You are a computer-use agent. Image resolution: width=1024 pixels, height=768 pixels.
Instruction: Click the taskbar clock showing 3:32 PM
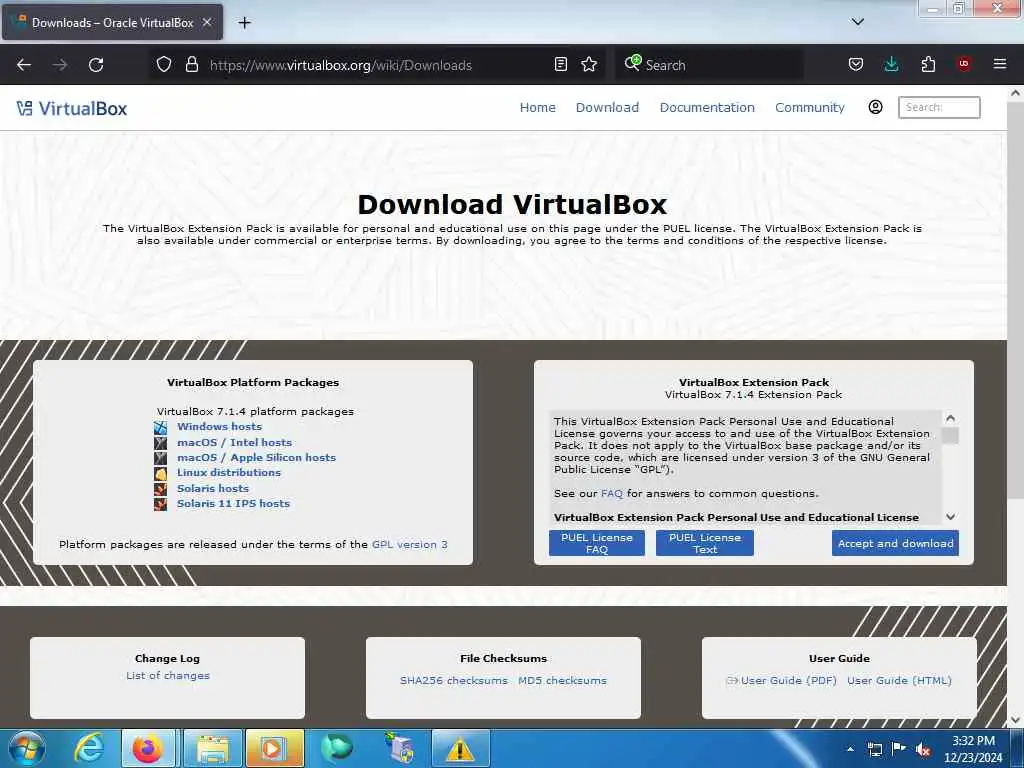click(x=973, y=749)
